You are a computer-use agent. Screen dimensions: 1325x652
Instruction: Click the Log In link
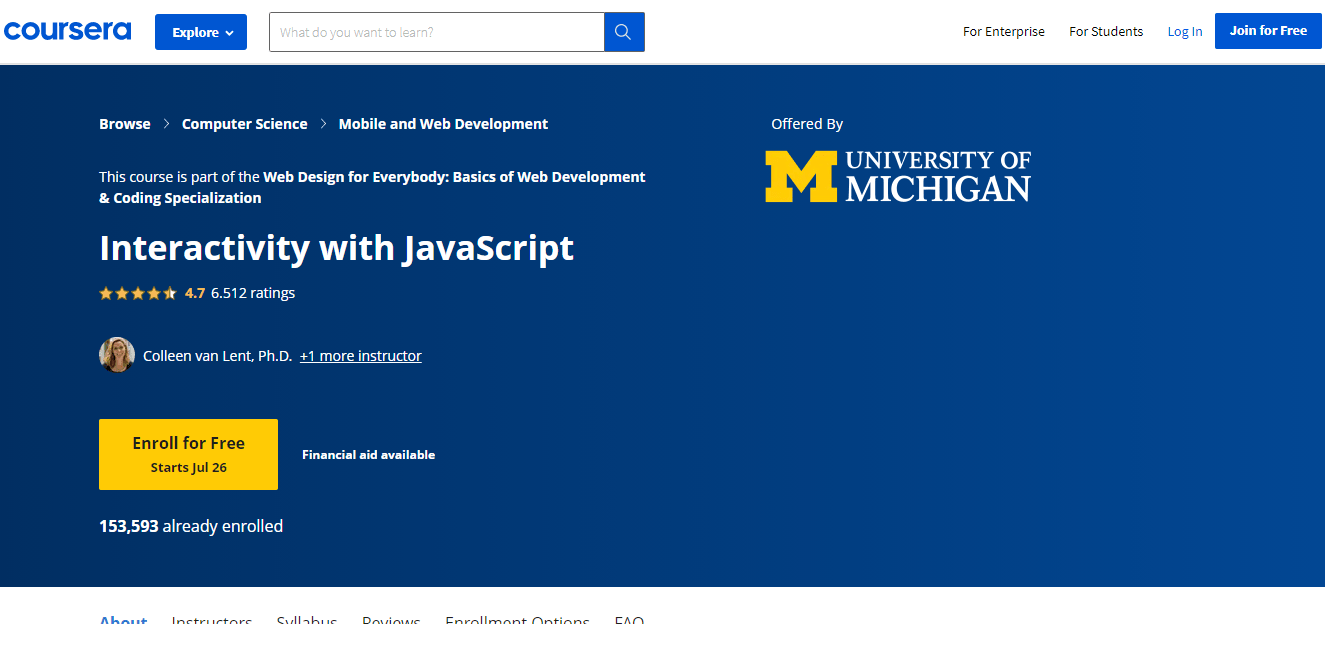(1185, 32)
